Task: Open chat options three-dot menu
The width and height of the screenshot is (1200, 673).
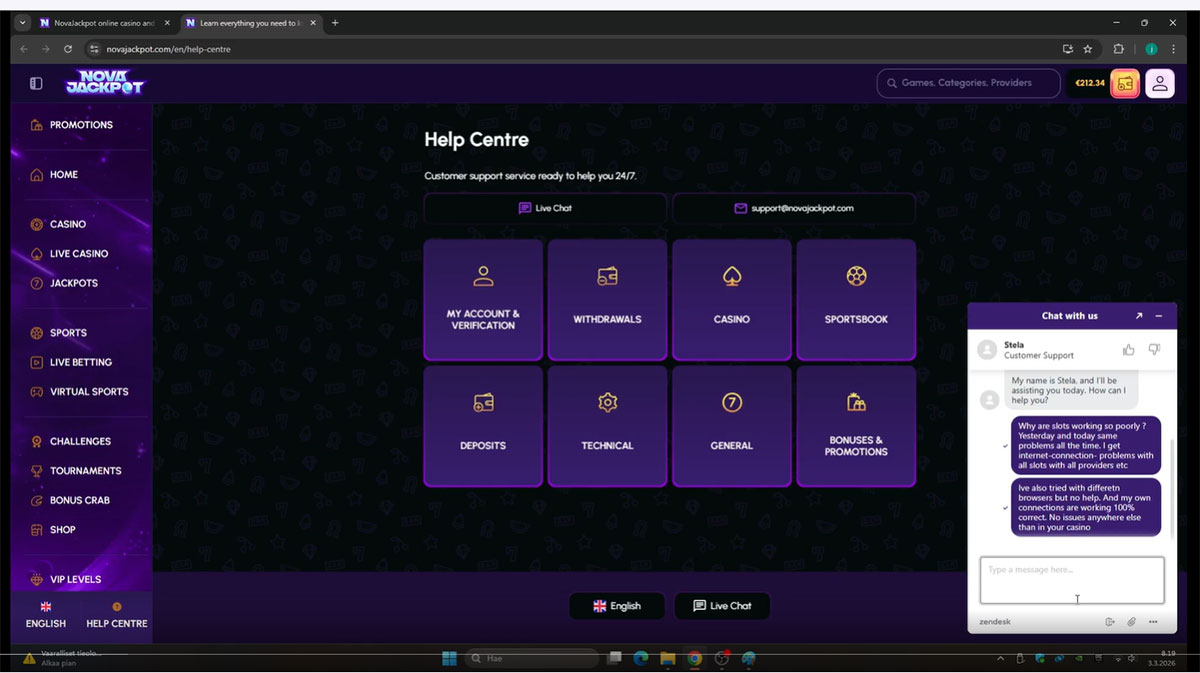Action: [x=1153, y=622]
